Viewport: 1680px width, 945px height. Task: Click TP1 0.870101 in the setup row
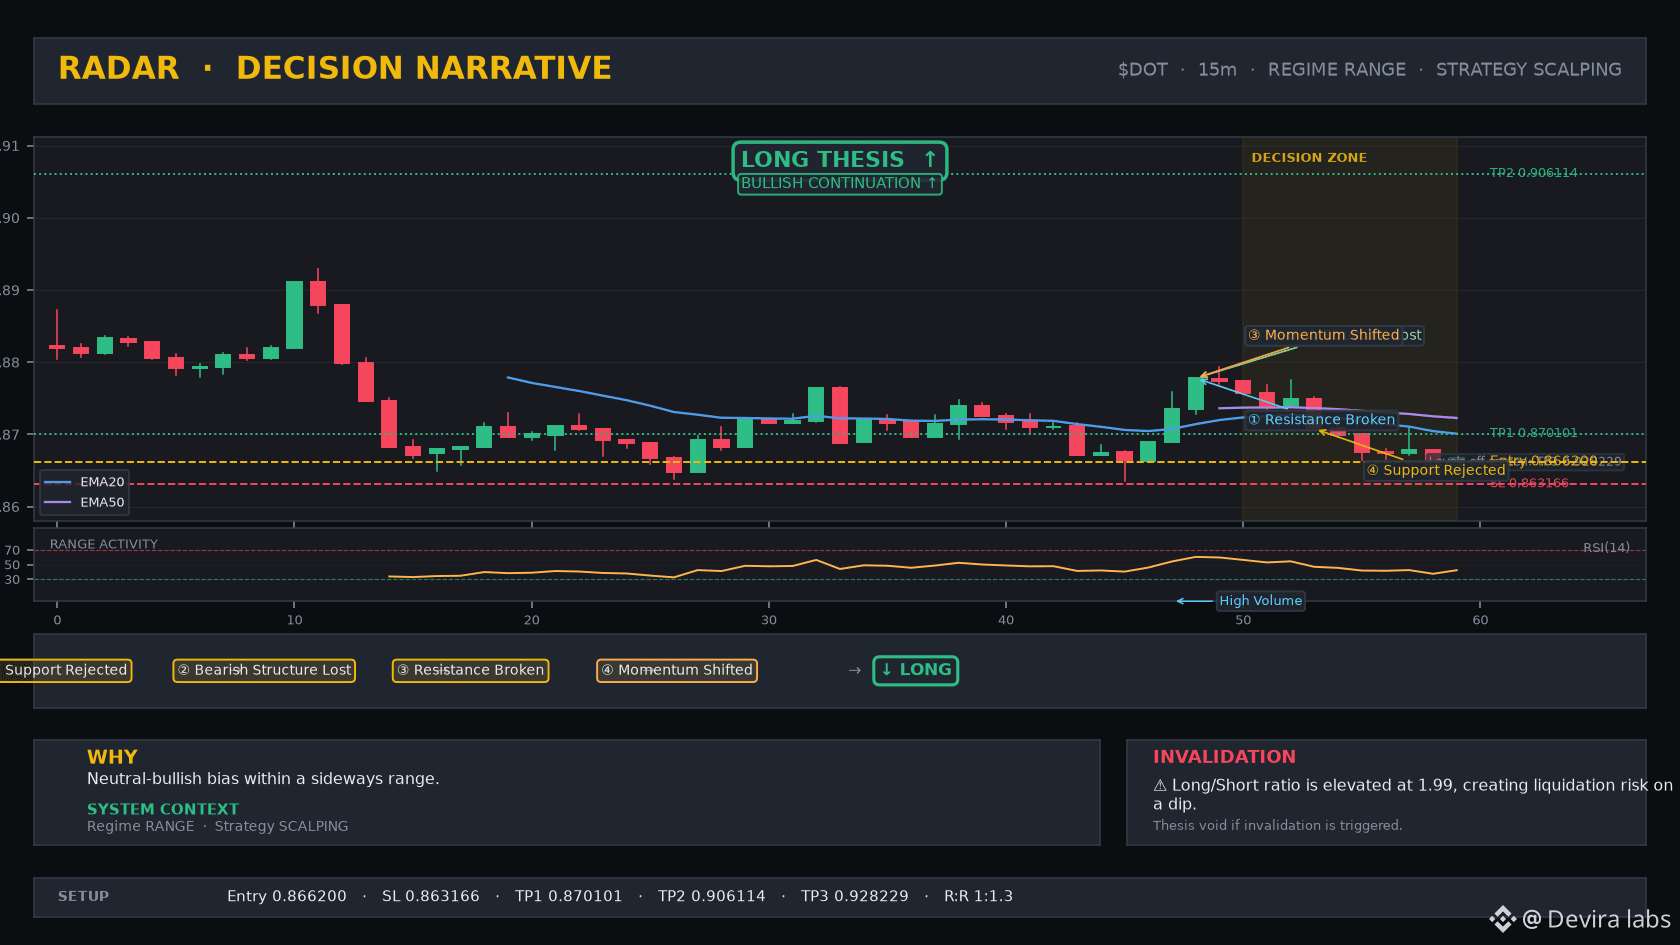point(569,896)
